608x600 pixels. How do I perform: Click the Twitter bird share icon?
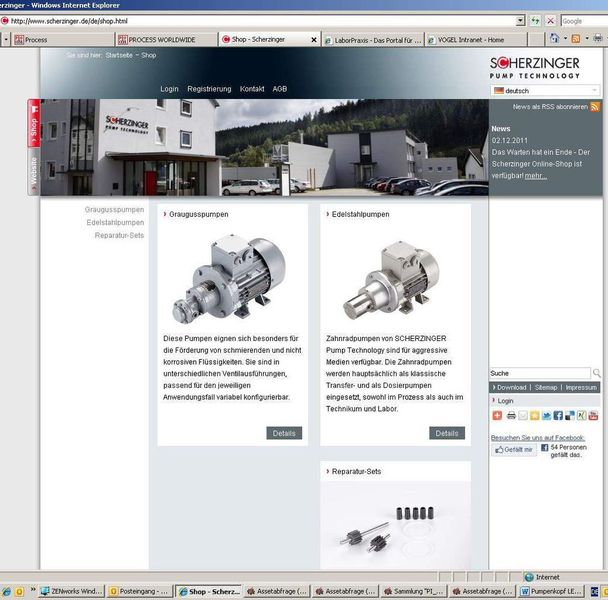[x=546, y=415]
